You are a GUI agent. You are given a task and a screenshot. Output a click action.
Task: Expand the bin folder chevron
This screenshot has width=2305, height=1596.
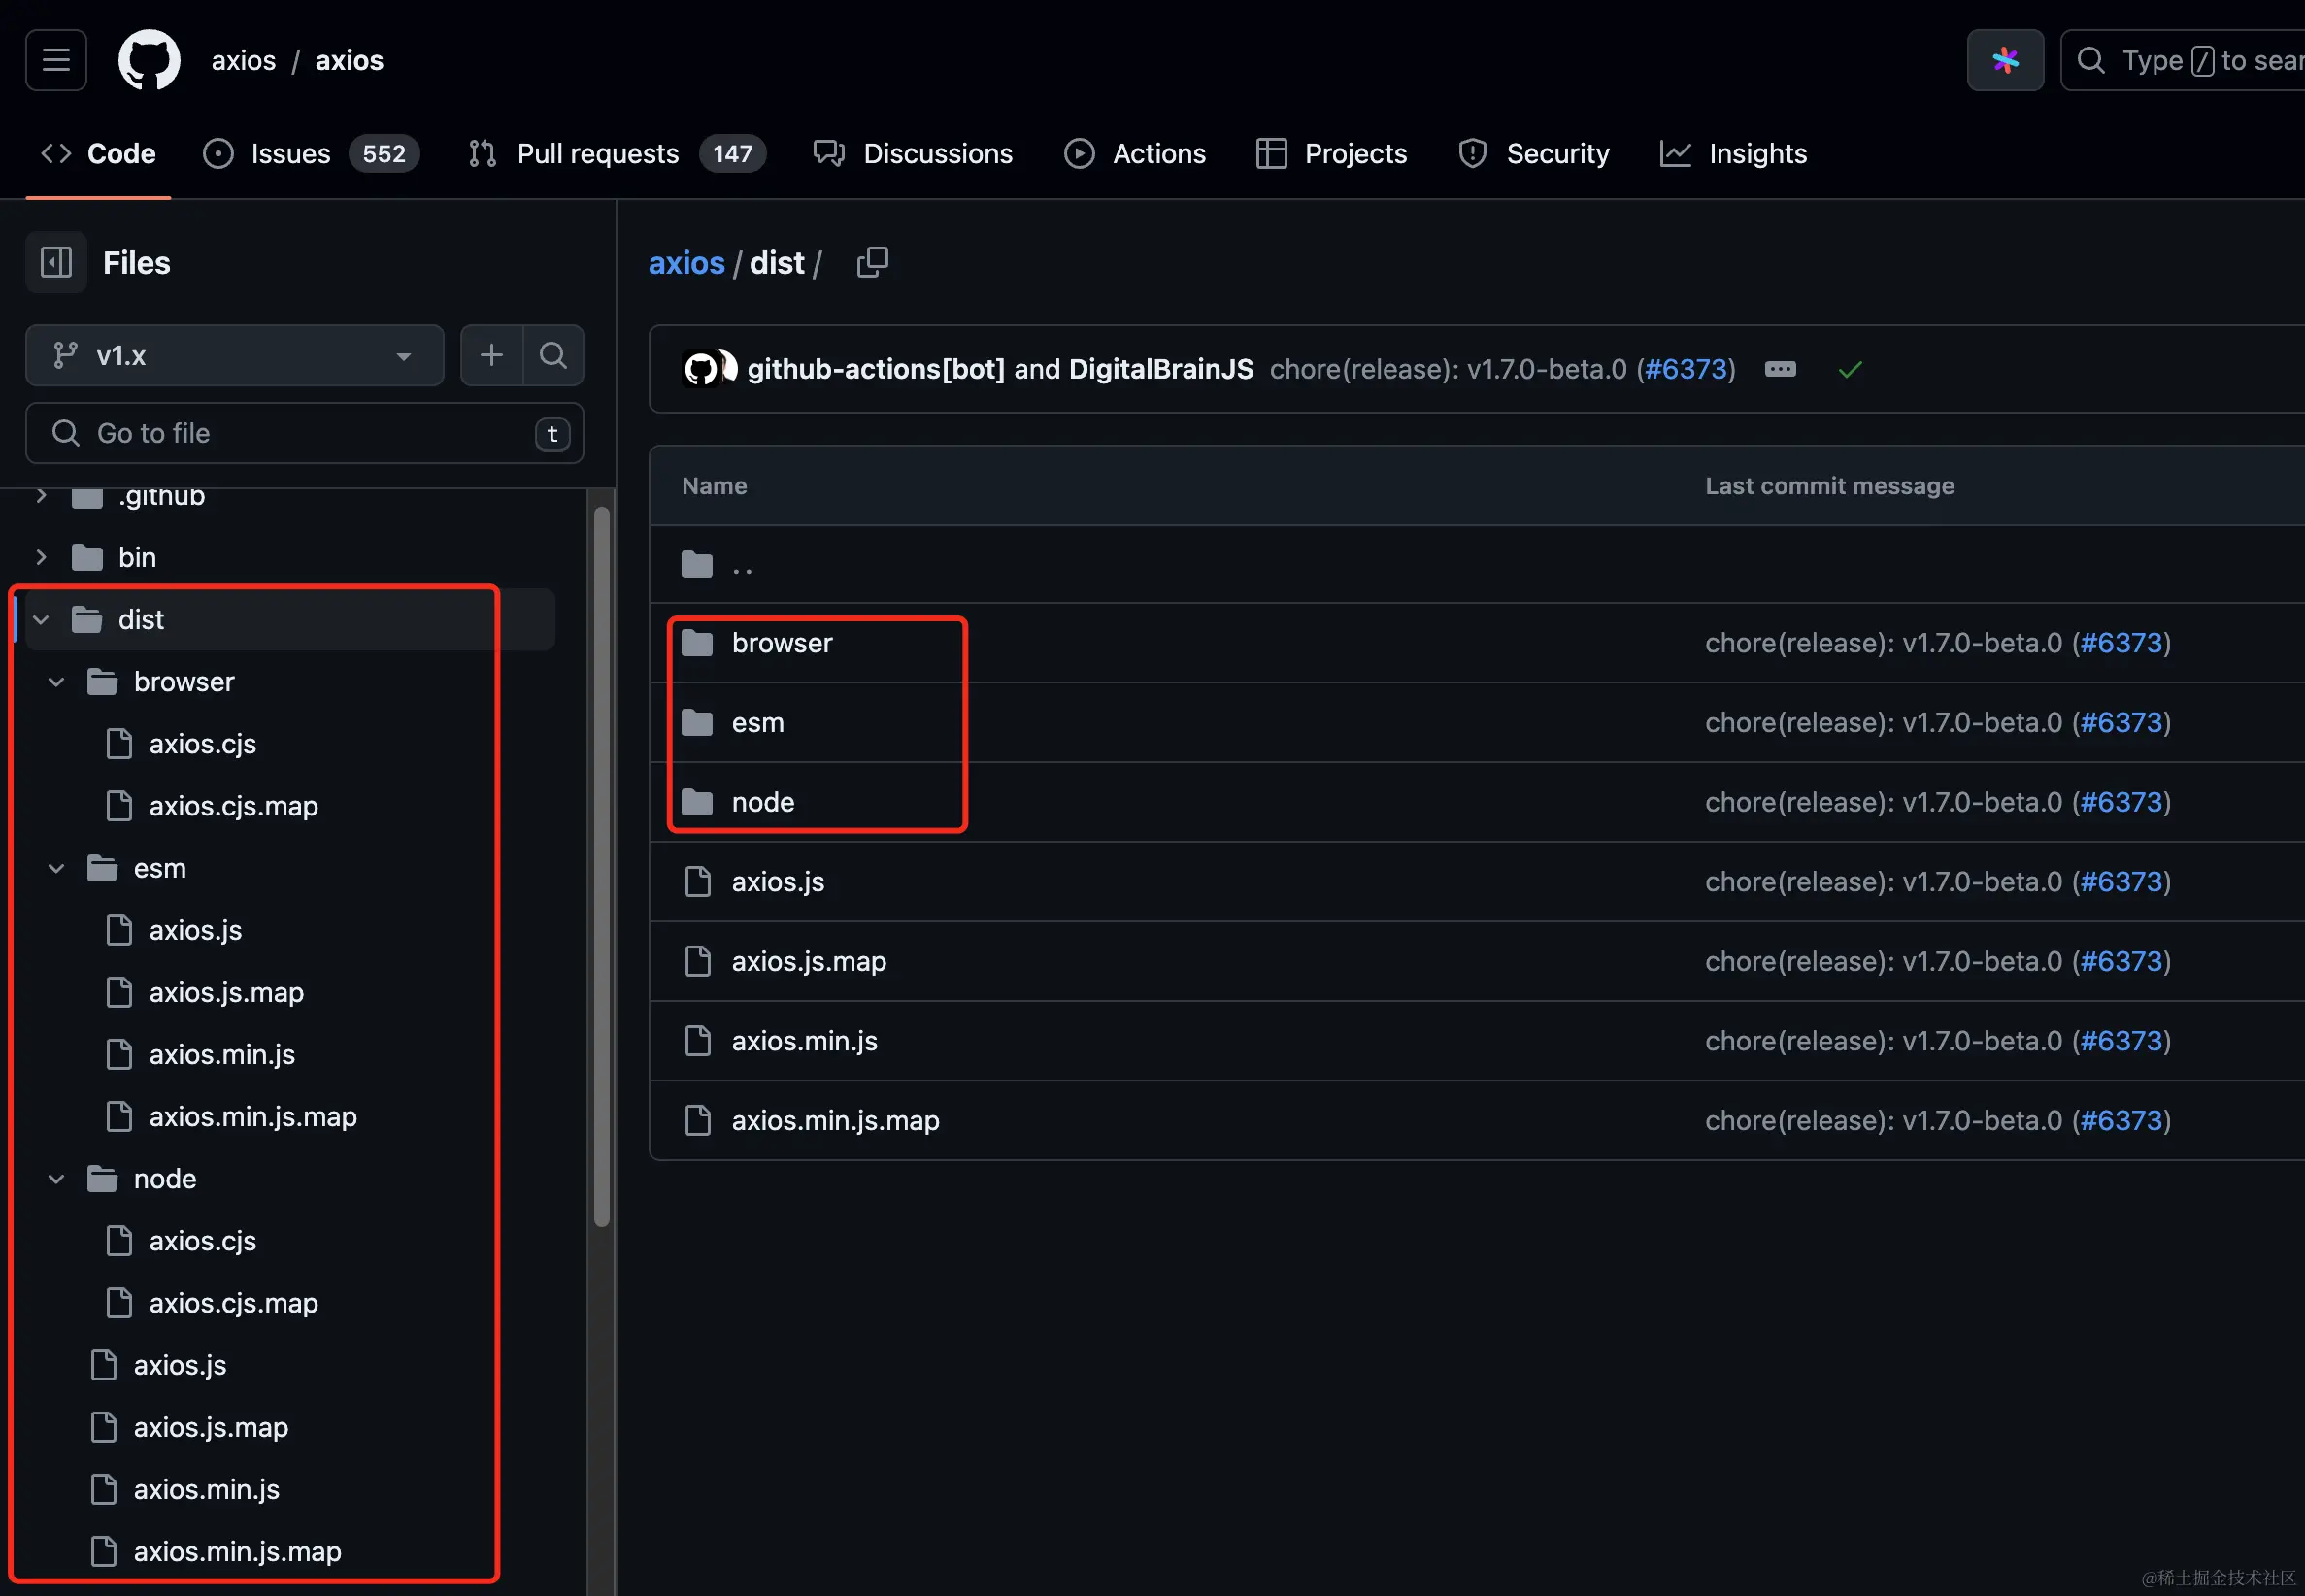click(41, 557)
